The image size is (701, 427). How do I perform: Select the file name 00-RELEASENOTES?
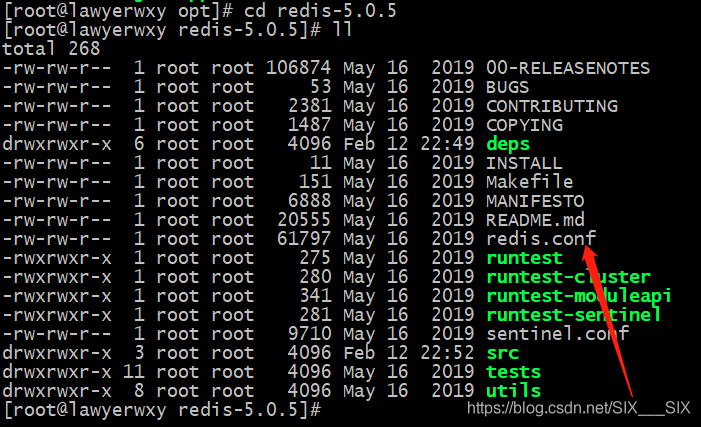[568, 68]
